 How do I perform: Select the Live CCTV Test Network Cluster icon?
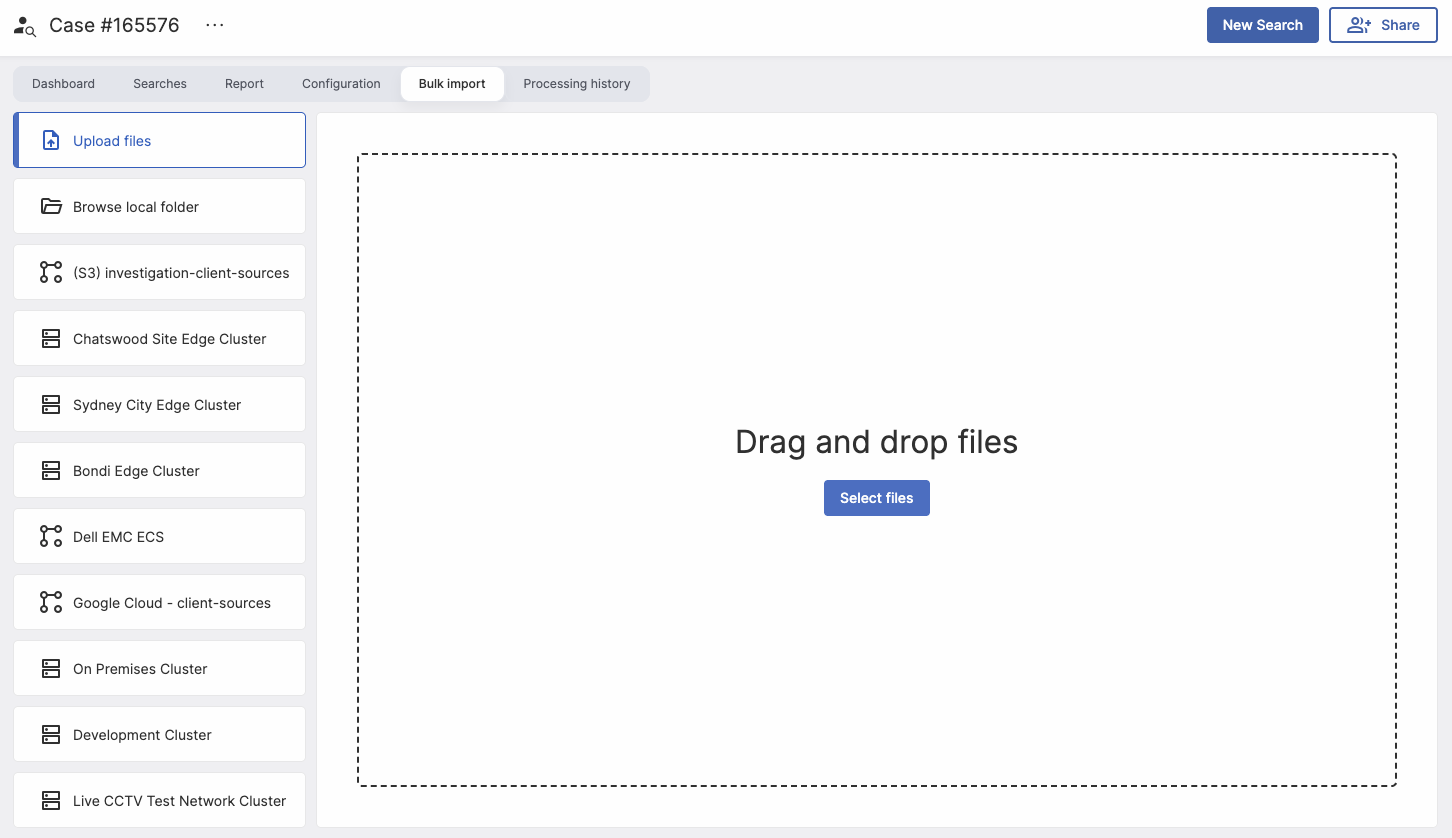pos(51,800)
